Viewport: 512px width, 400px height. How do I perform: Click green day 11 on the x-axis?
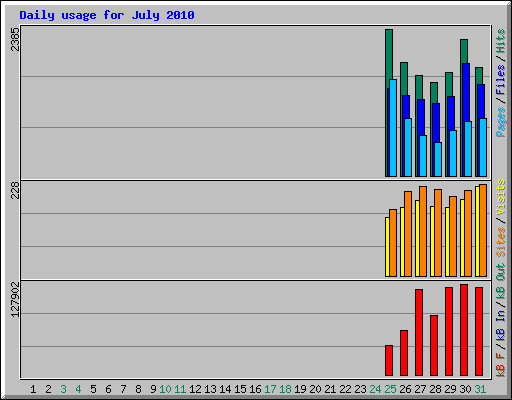pos(180,389)
